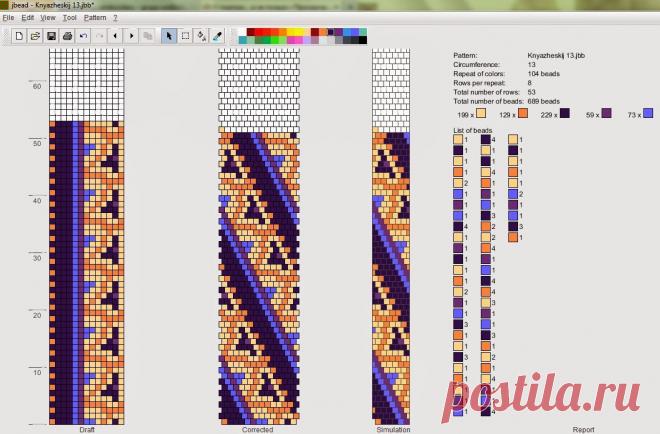The height and width of the screenshot is (434, 660).
Task: Pick the yellow swatch in the palette
Action: tap(293, 32)
